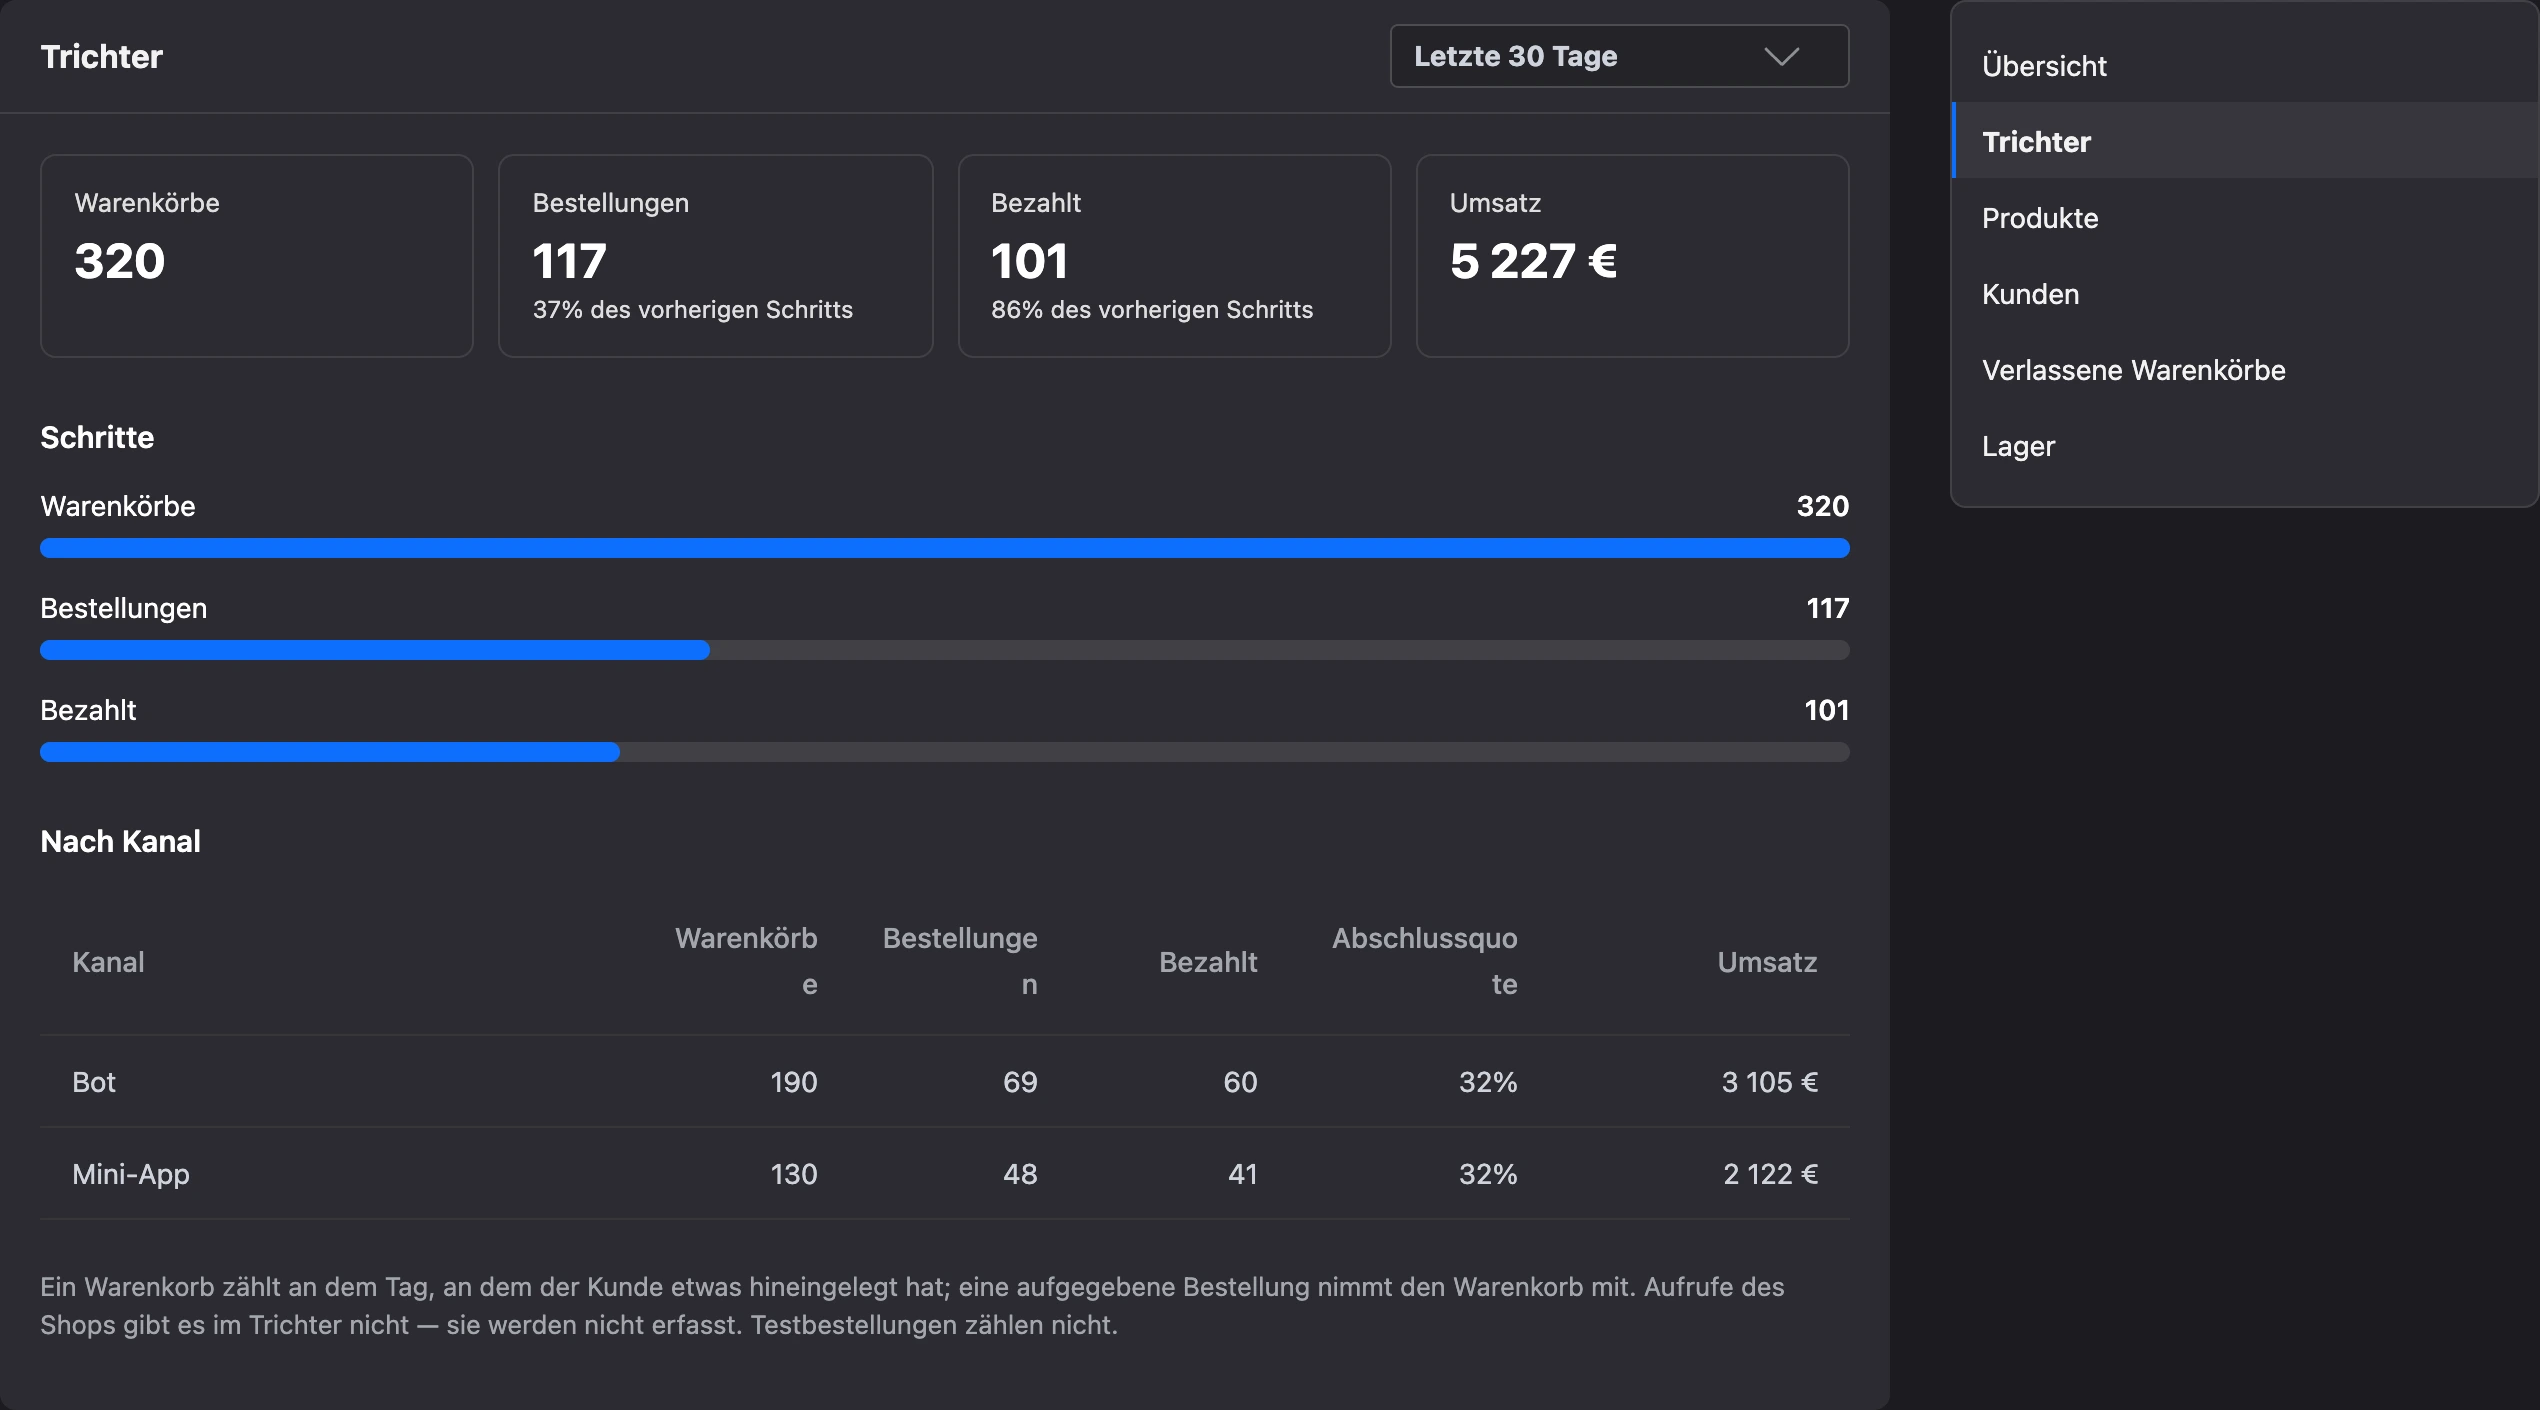Click the Warenkörbe progress bar

pos(945,548)
